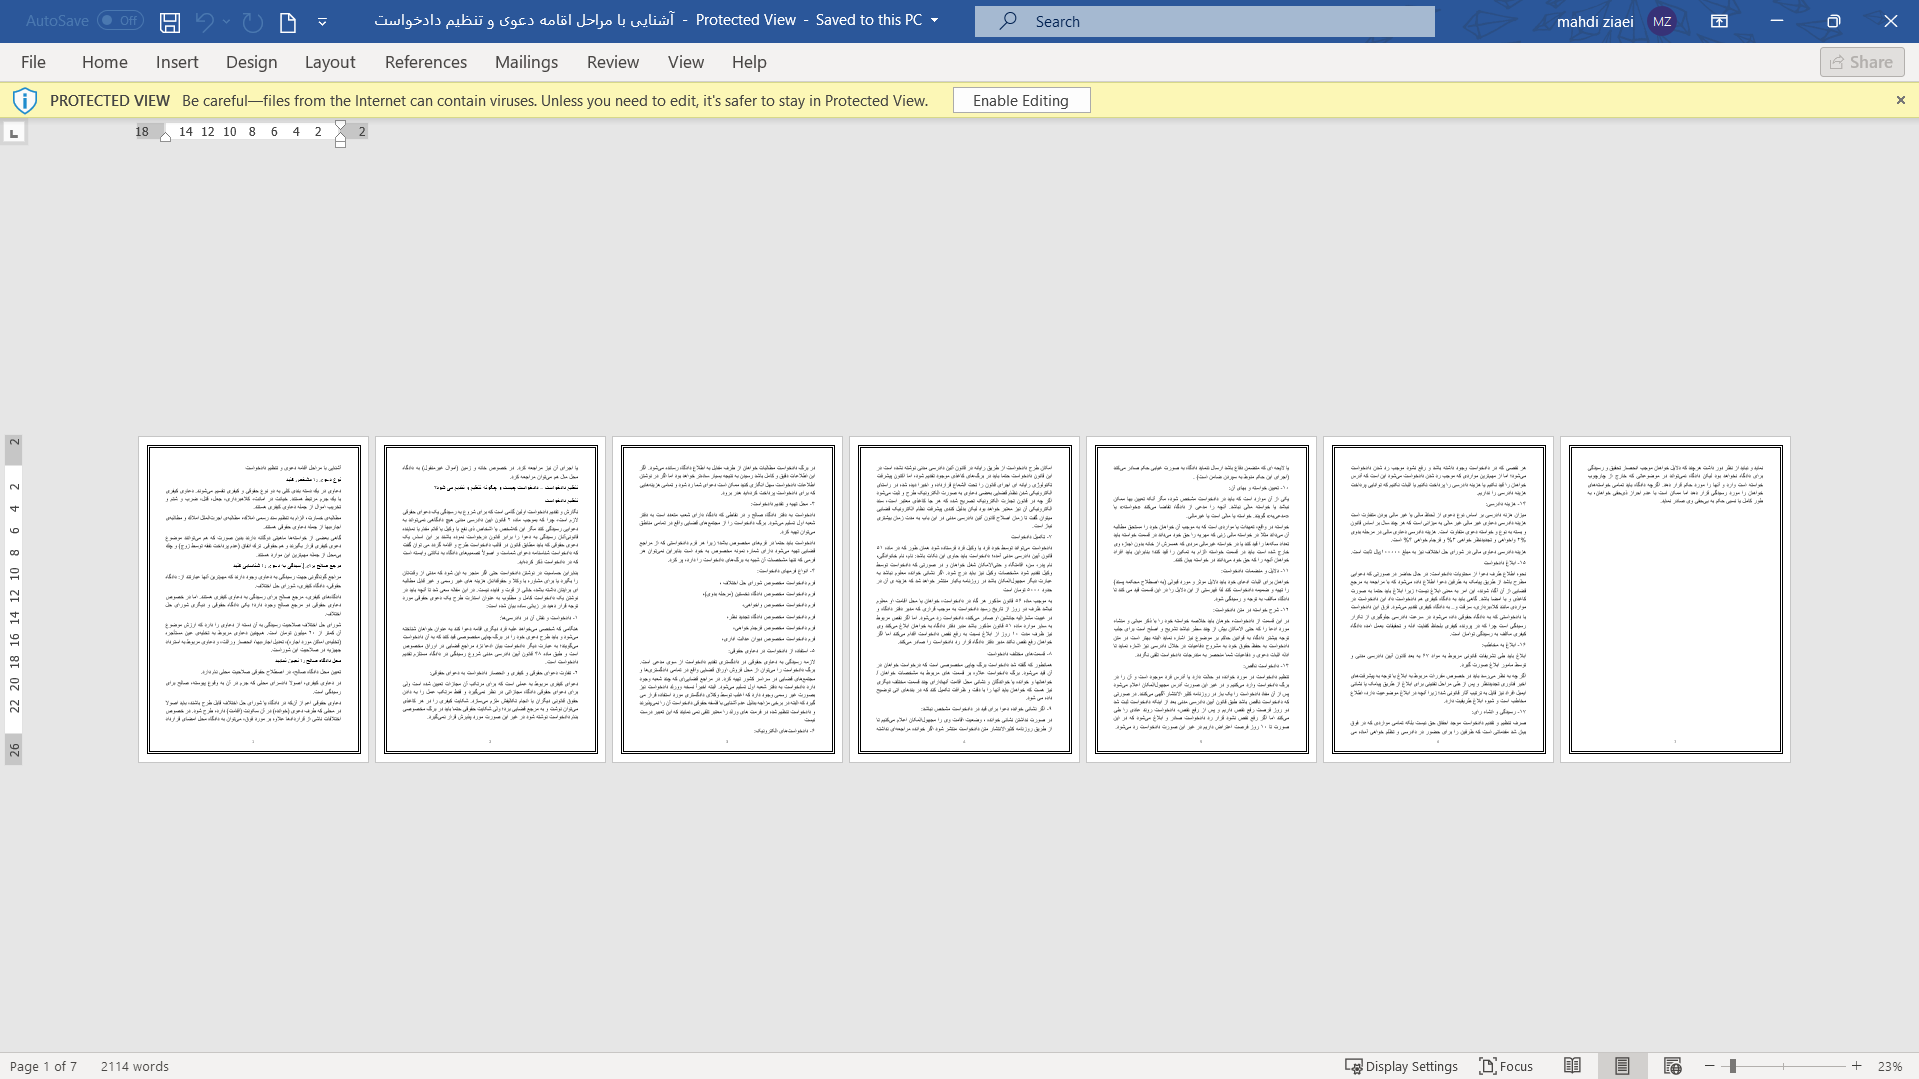Select the last page thumbnail
Screen dimensions: 1919x1079
coord(1675,599)
